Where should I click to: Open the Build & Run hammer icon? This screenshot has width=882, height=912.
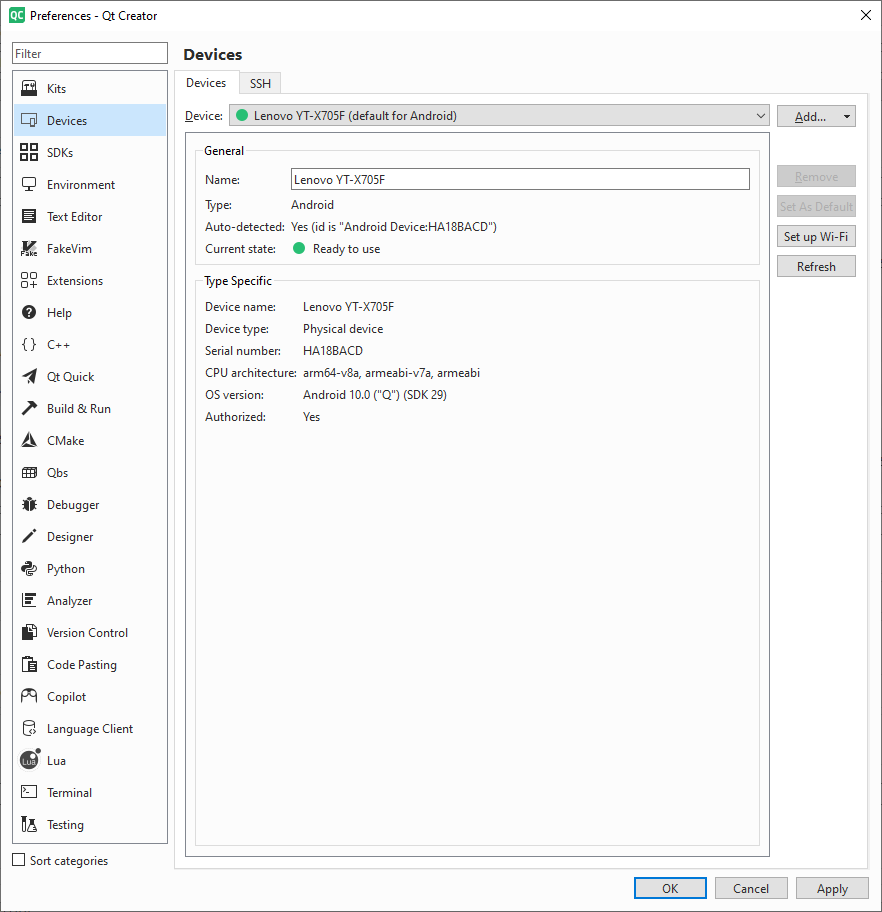tap(29, 408)
